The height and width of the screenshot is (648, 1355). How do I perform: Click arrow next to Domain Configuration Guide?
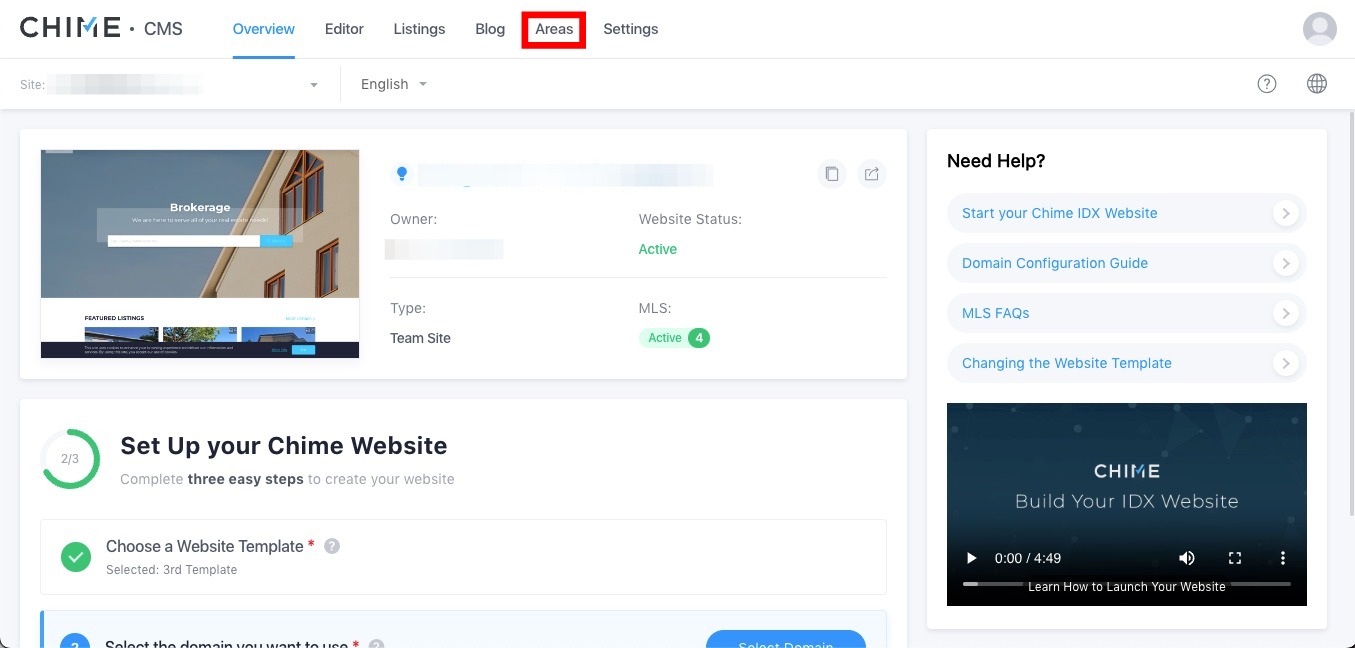[1286, 263]
